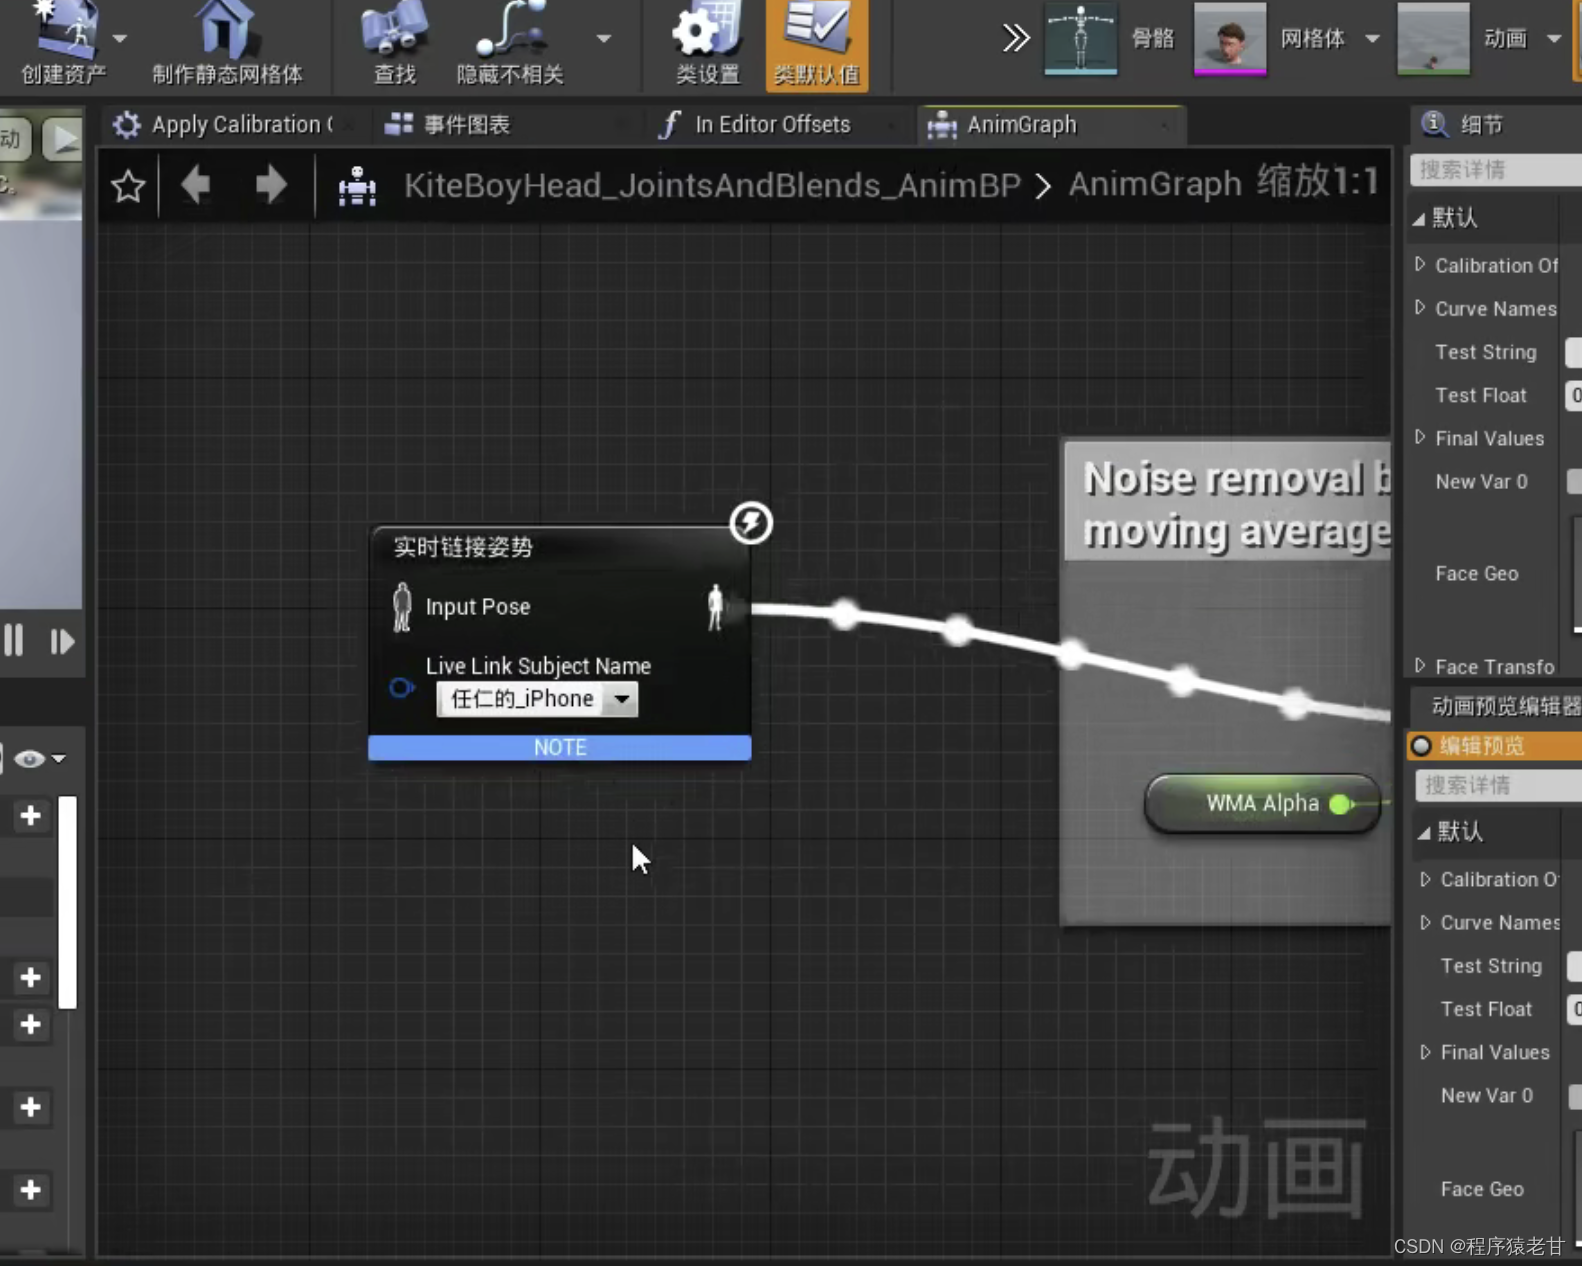Click the play button above the viewport
1582x1266 pixels.
click(62, 140)
